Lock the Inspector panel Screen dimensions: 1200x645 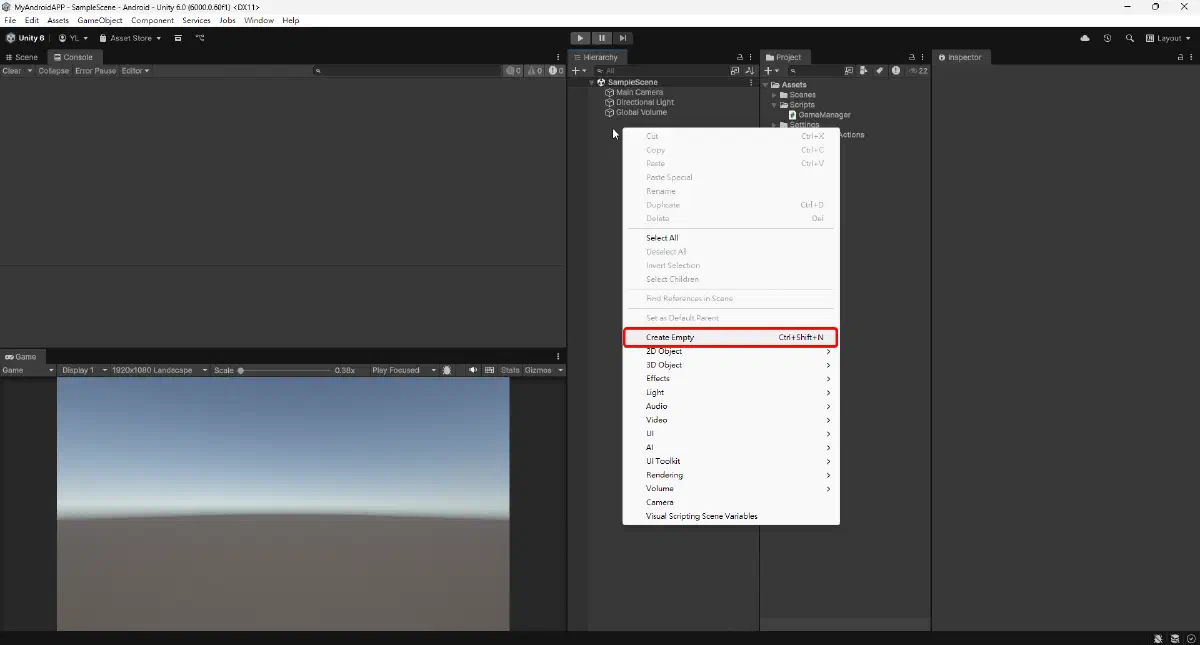coord(1180,57)
